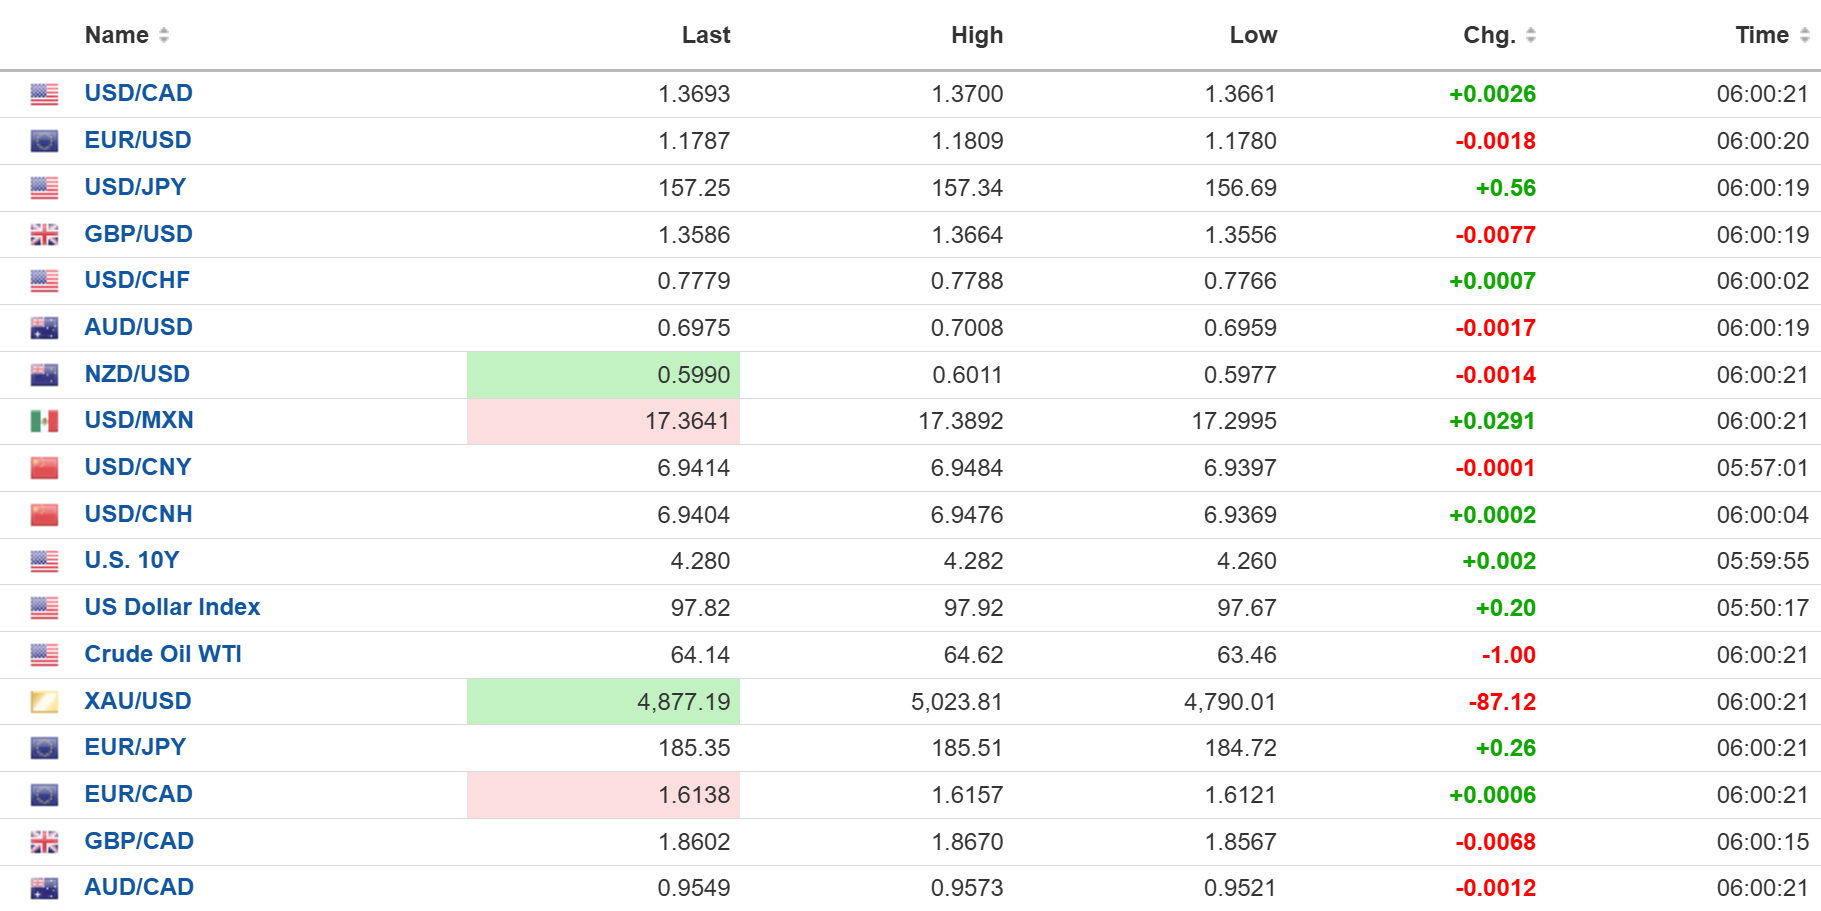This screenshot has width=1821, height=911.
Task: Click the Mexican flag icon beside USD/MXN
Action: [x=44, y=421]
